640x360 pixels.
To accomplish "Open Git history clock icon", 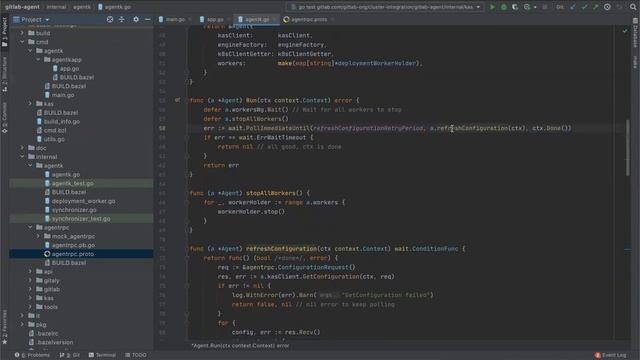I will pyautogui.click(x=607, y=7).
